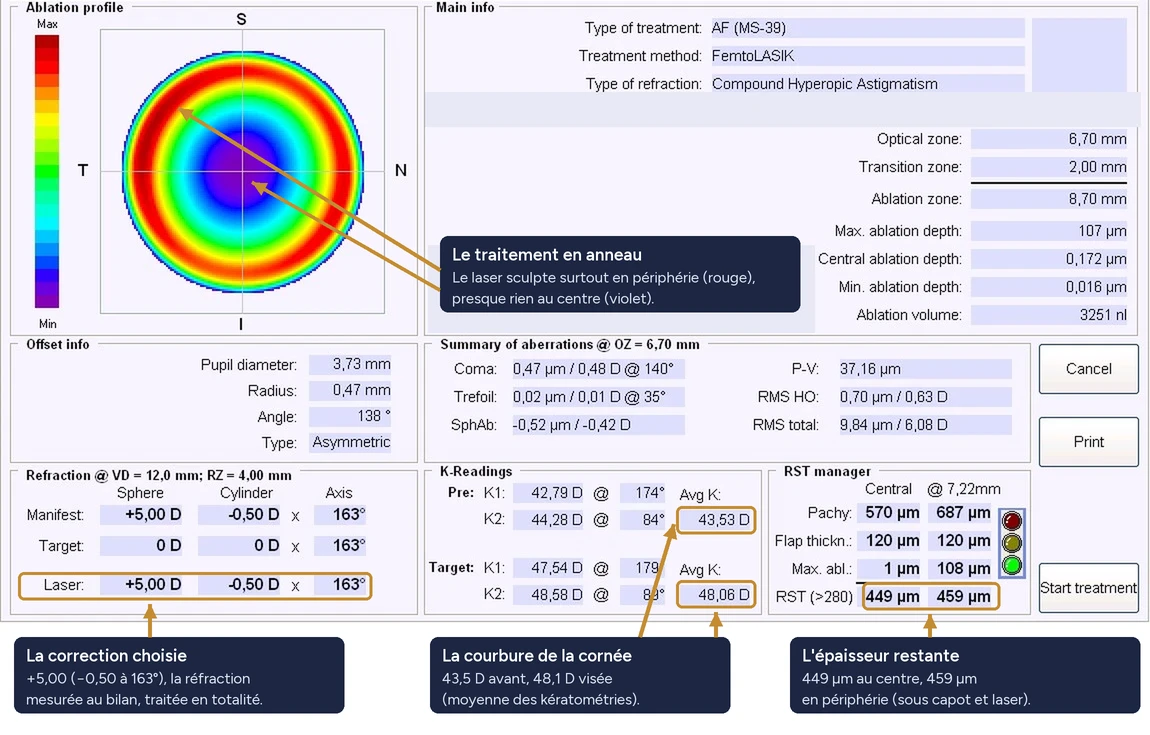Click the peripheral Pachy value 687 µm

point(960,513)
